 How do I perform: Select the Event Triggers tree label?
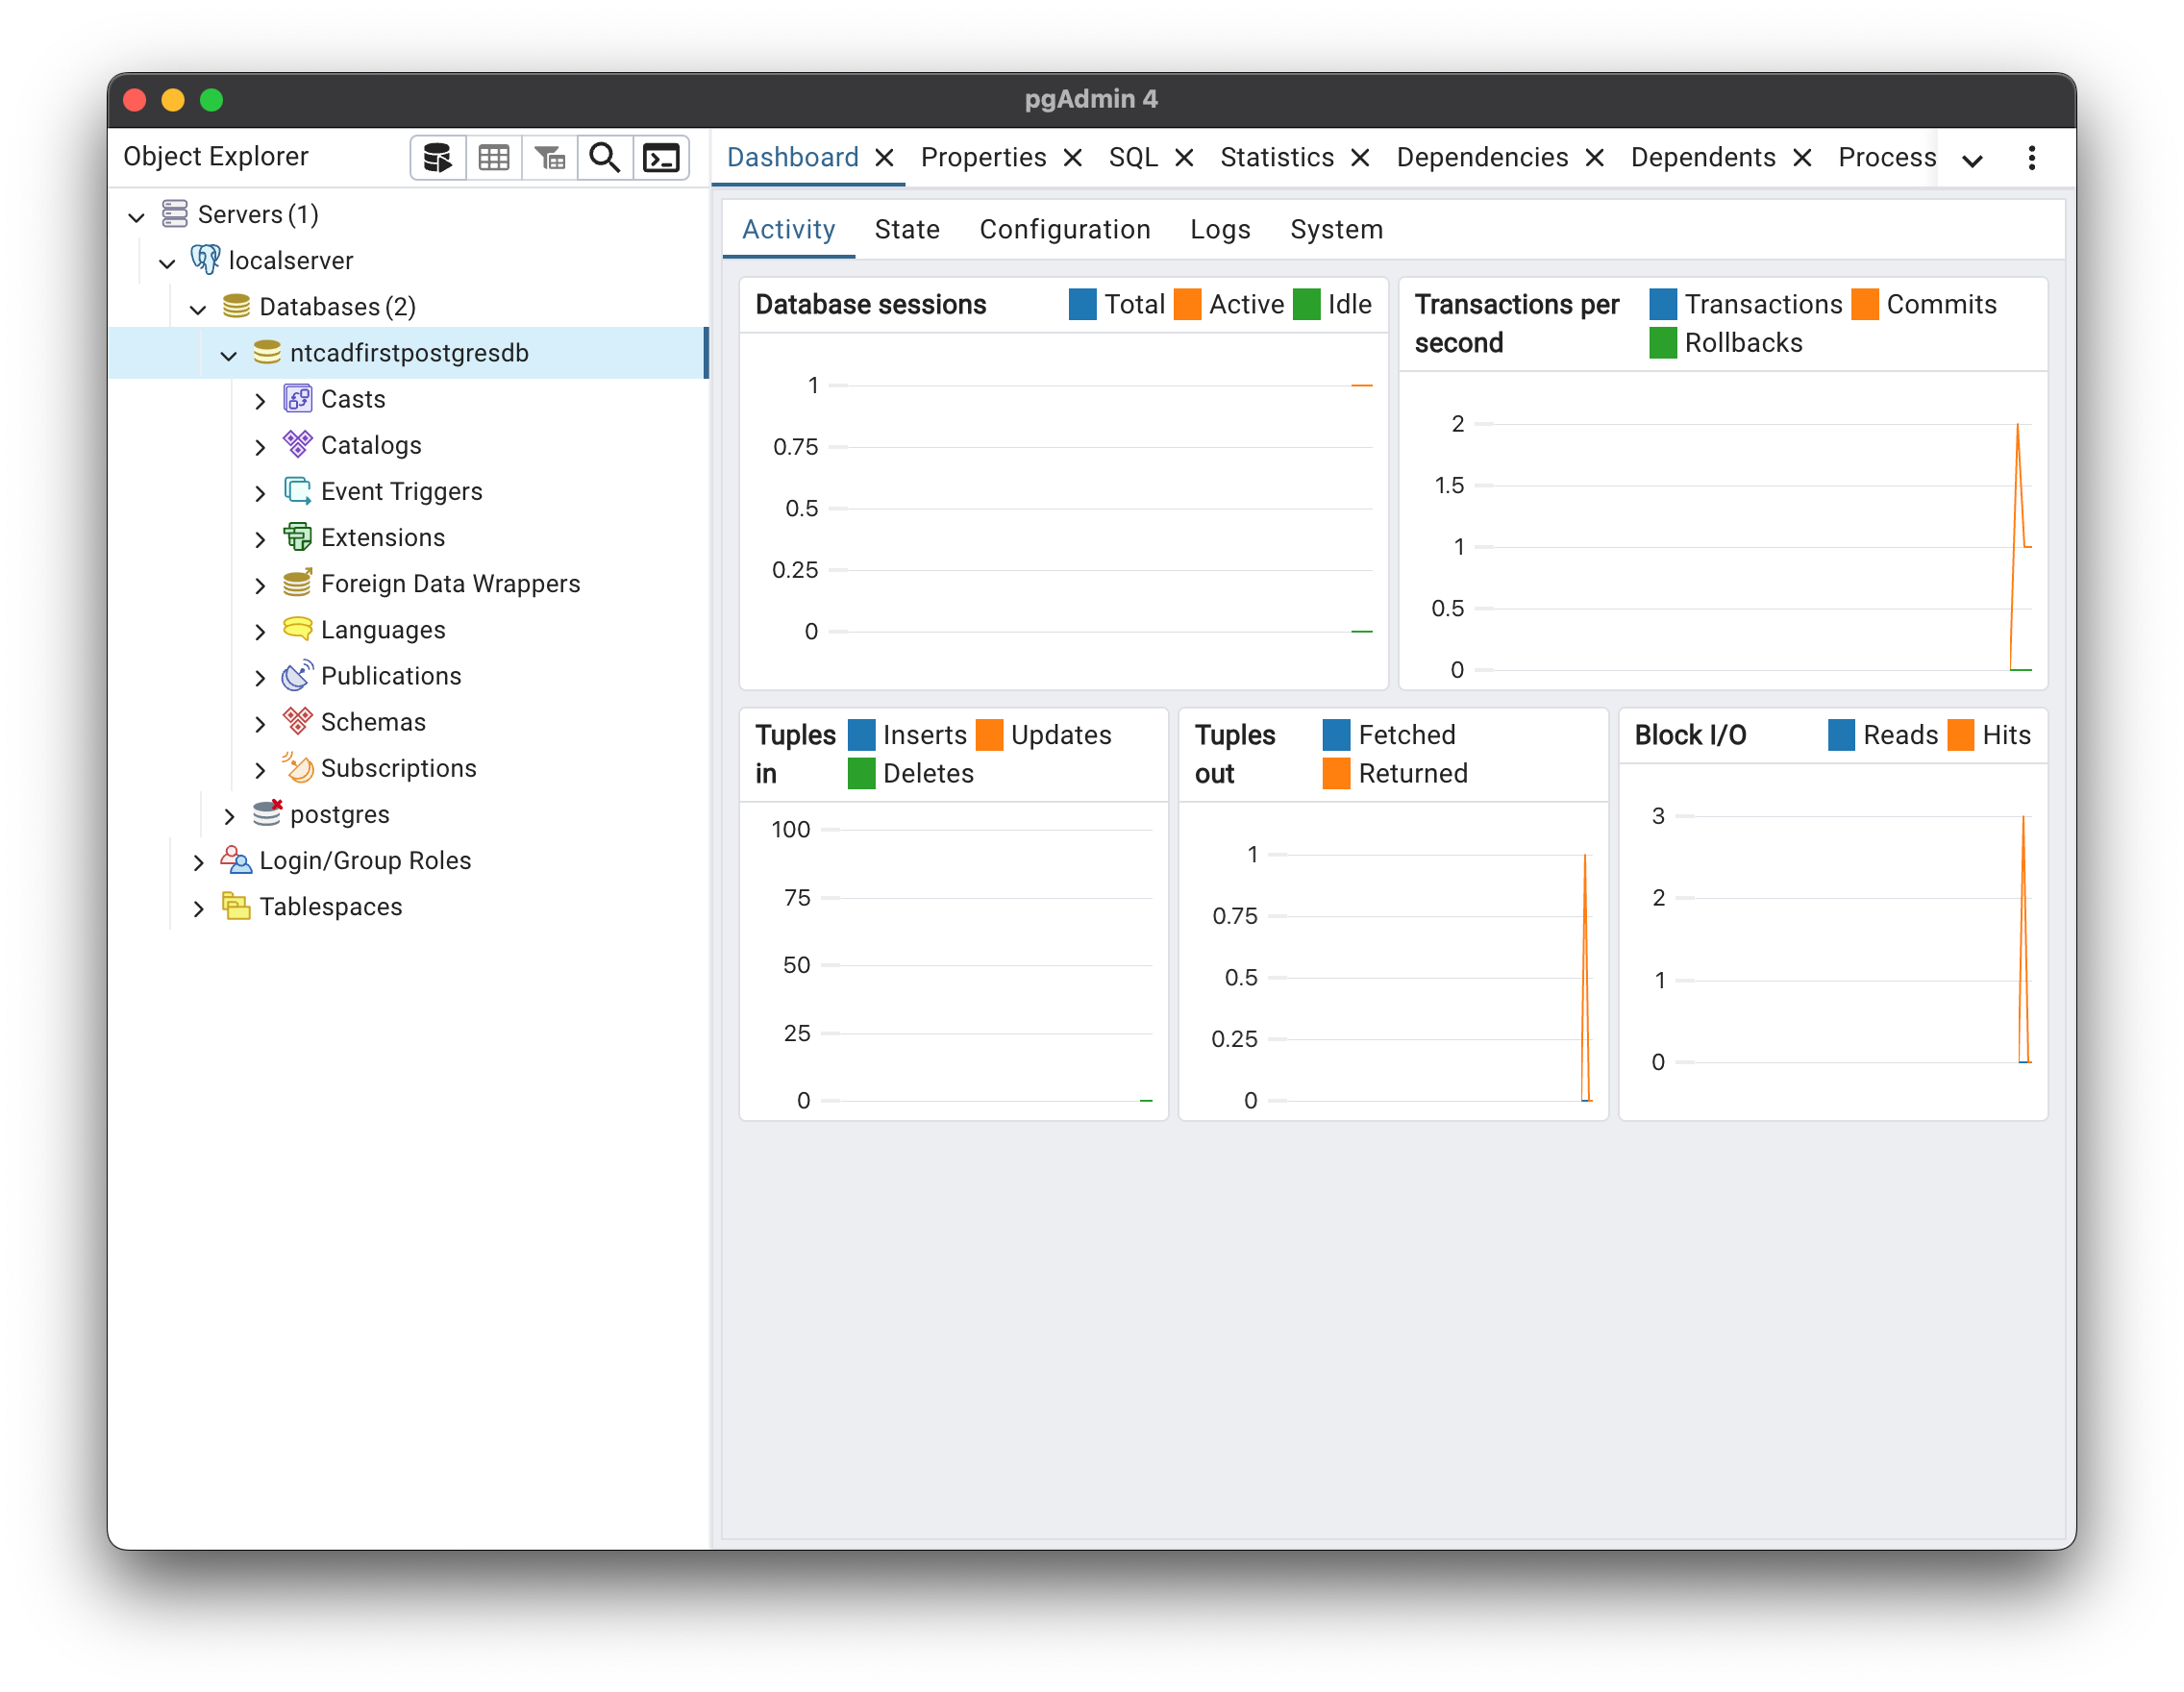coord(401,491)
